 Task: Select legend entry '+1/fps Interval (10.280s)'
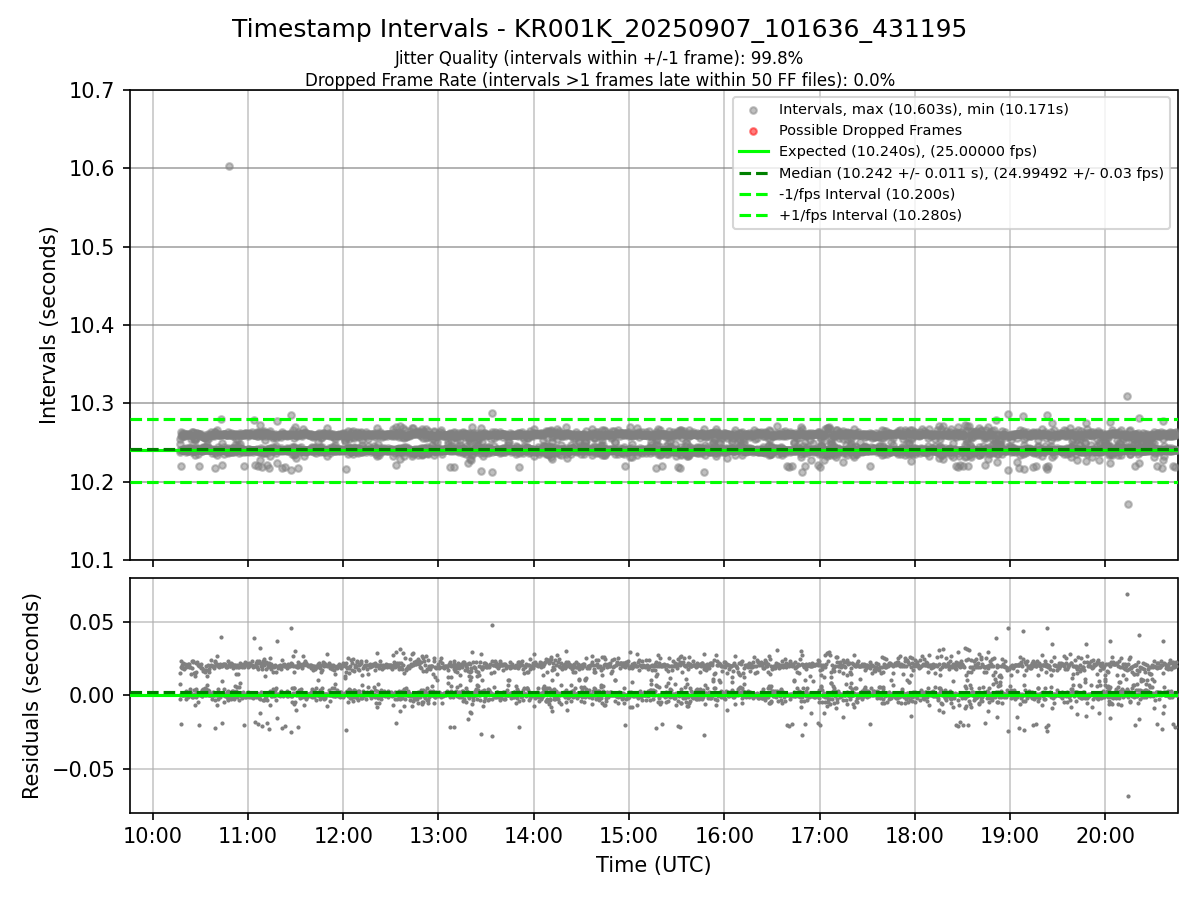point(870,215)
